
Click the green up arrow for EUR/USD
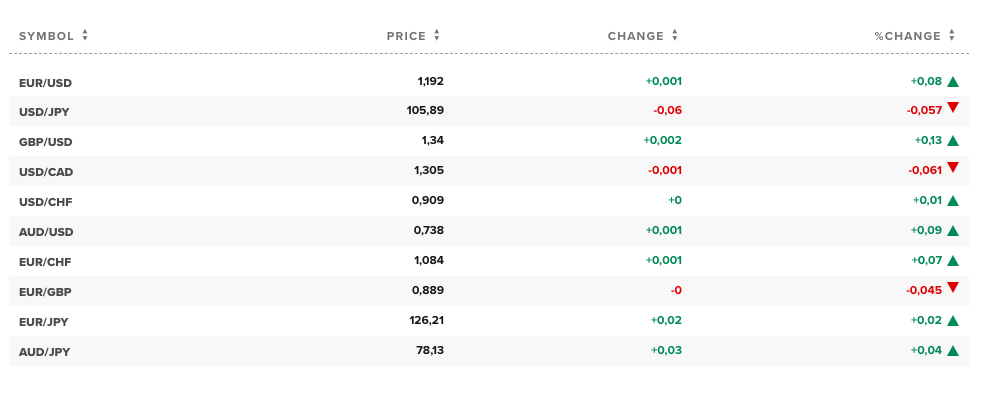(953, 81)
